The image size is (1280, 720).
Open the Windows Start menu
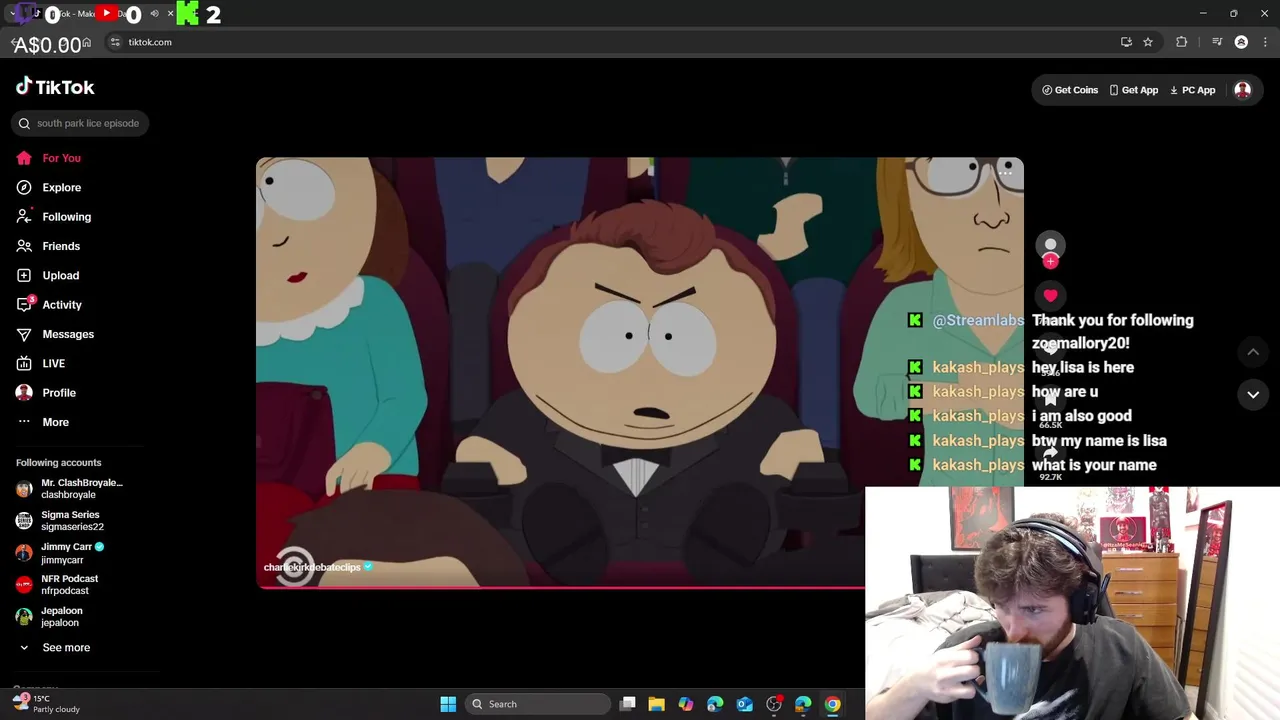tap(448, 704)
